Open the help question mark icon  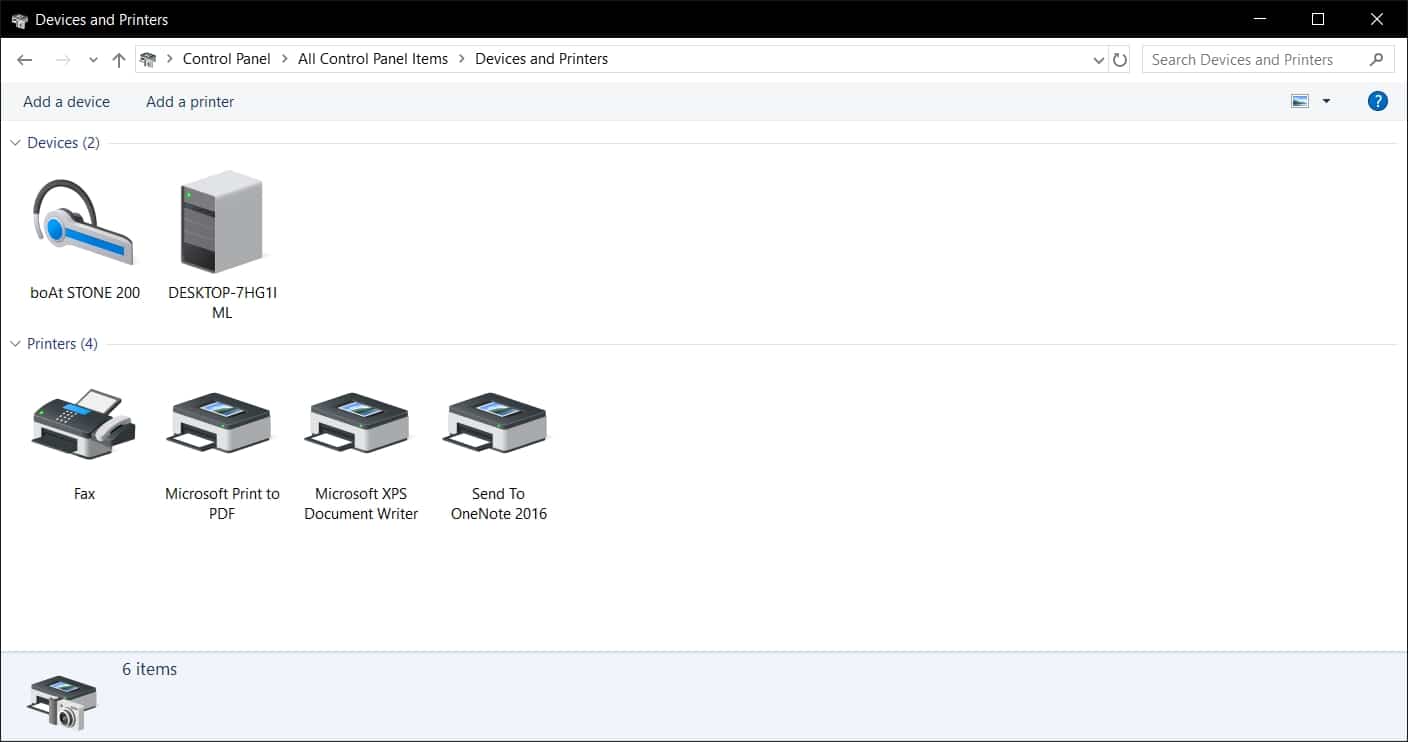tap(1378, 101)
